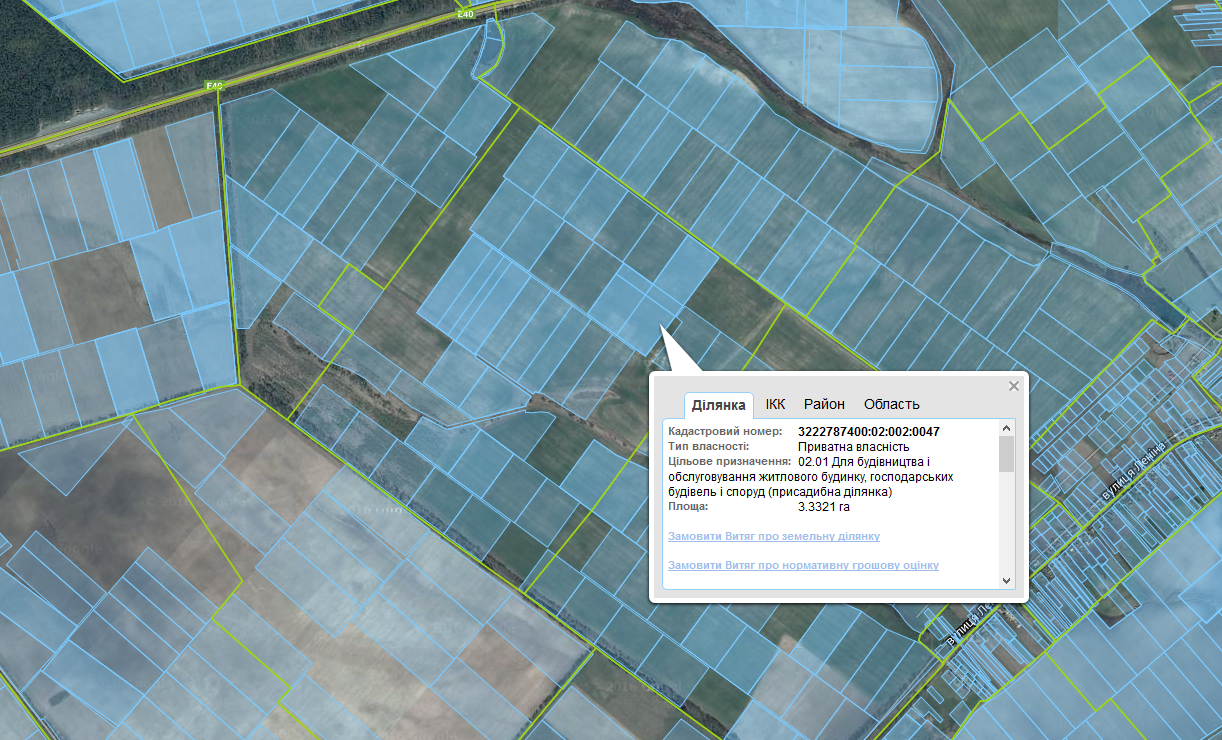Click the street label just below the popup
This screenshot has width=1222, height=740.
[968, 628]
